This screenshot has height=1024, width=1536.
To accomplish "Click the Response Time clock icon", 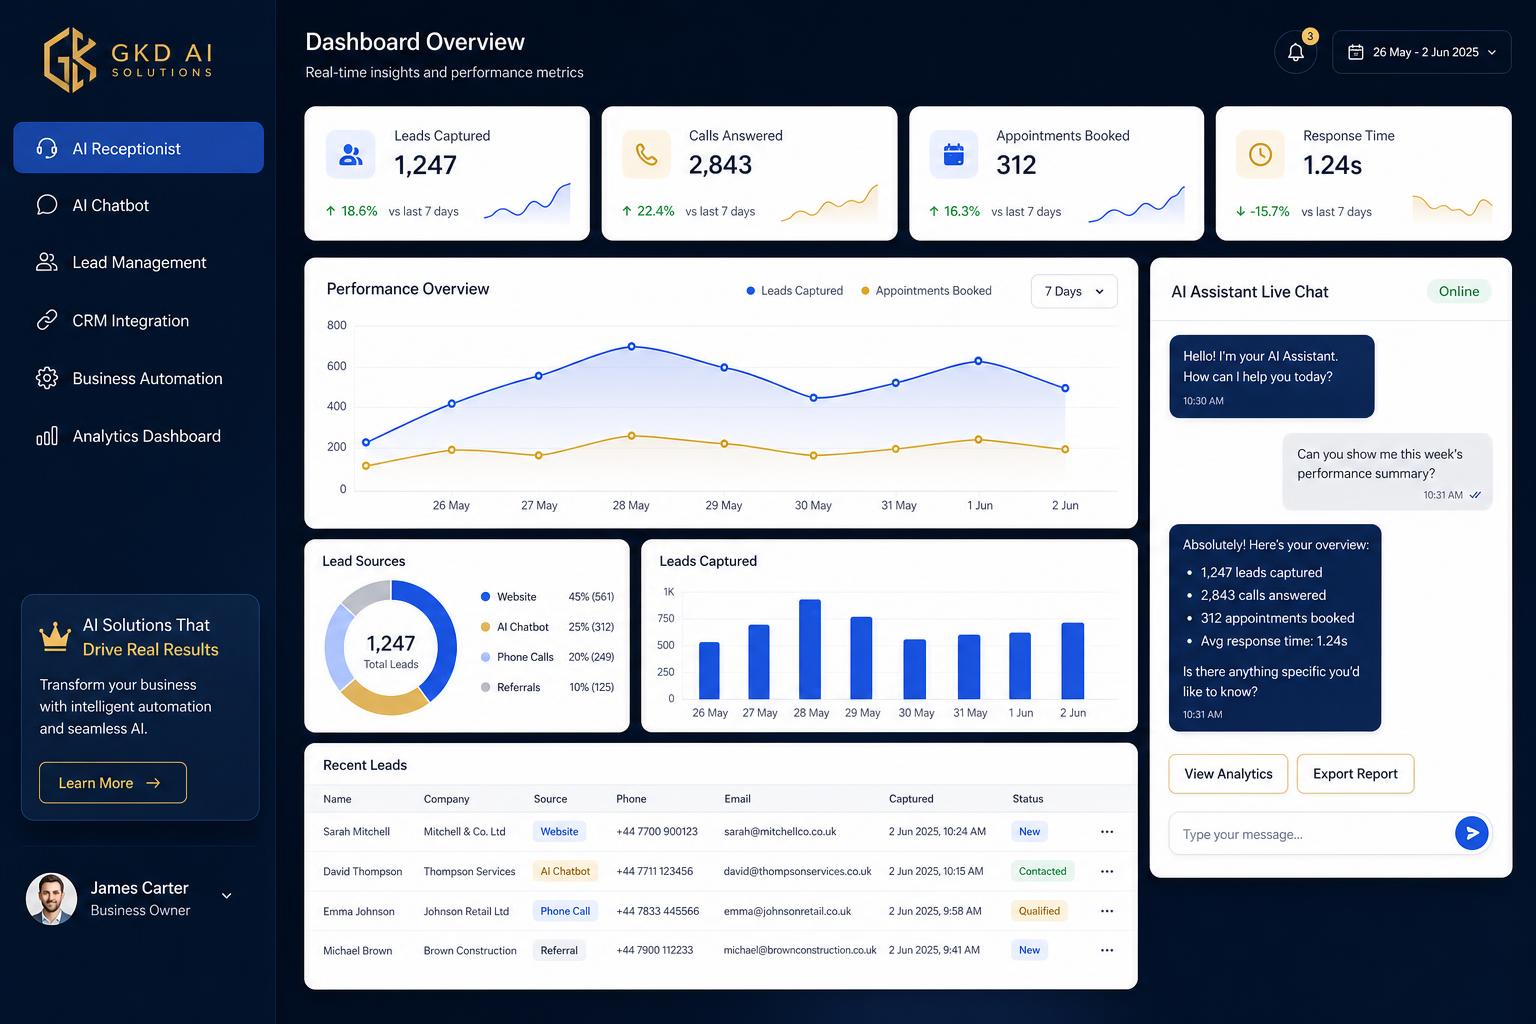I will [1261, 155].
